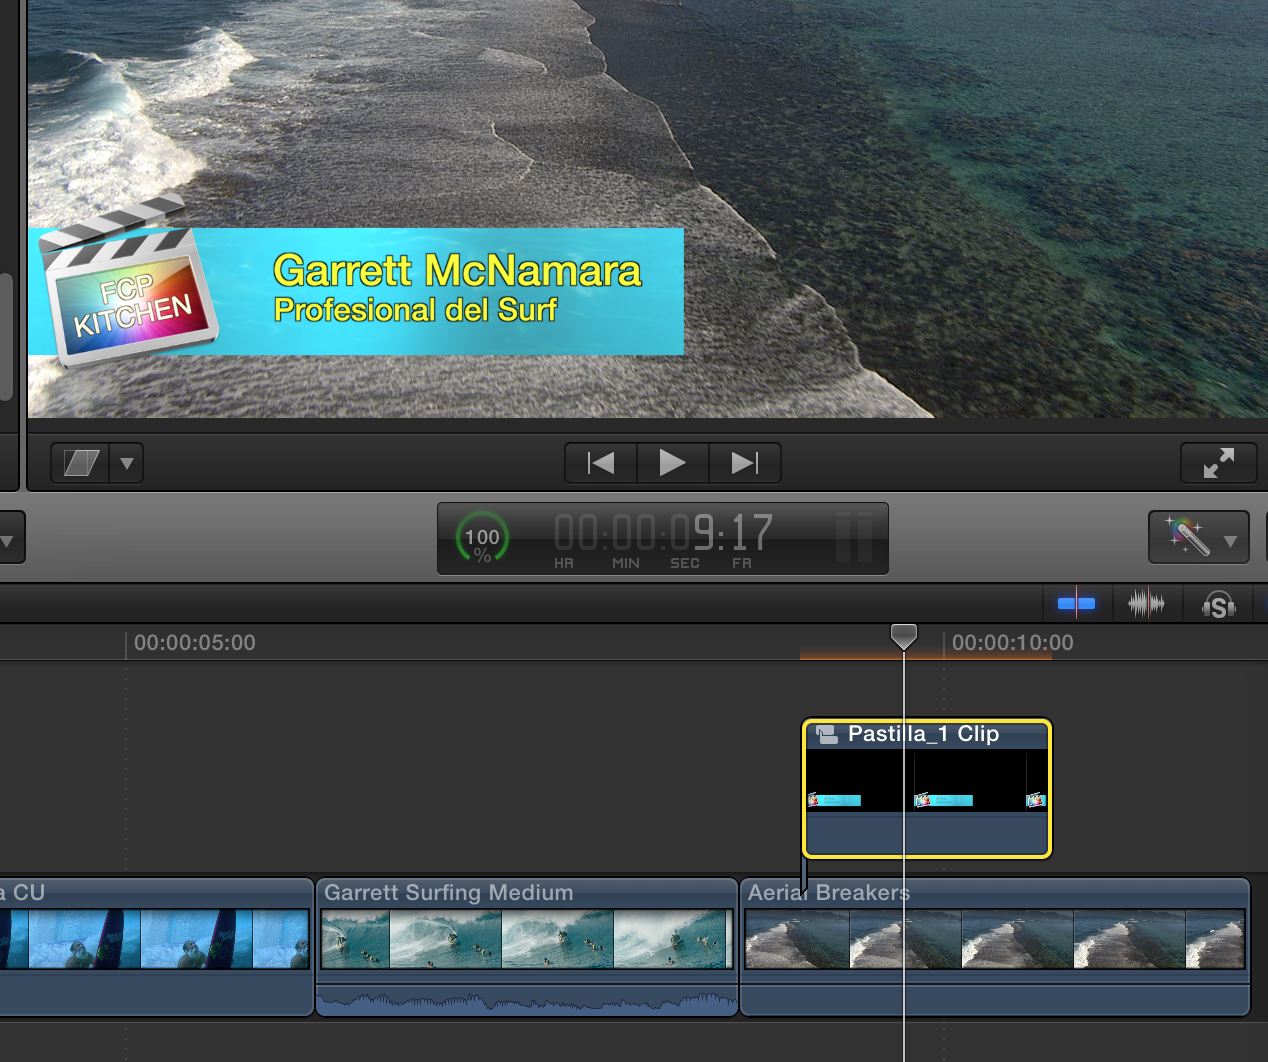This screenshot has height=1062, width=1268.
Task: Open the viewer overlay dropdown arrow
Action: [x=126, y=463]
